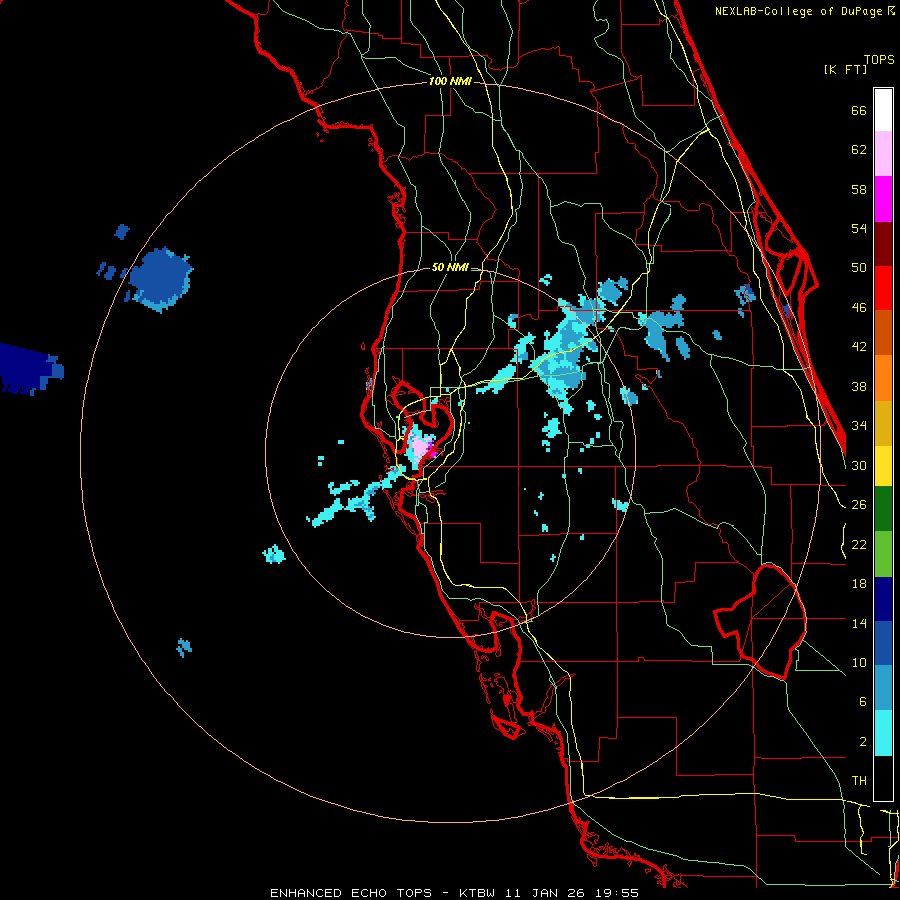Click the 100 NMI range ring label
Viewport: 900px width, 900px height.
(x=450, y=81)
